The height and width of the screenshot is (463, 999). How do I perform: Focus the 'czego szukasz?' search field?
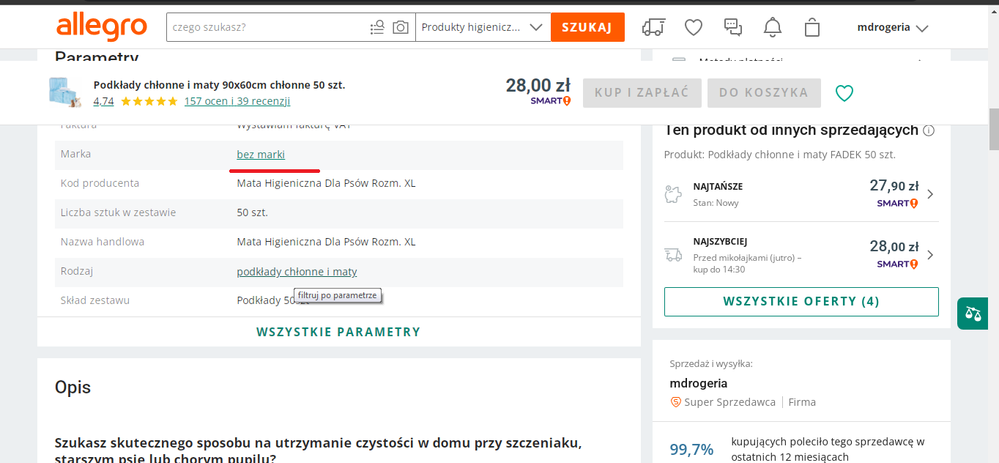click(268, 27)
